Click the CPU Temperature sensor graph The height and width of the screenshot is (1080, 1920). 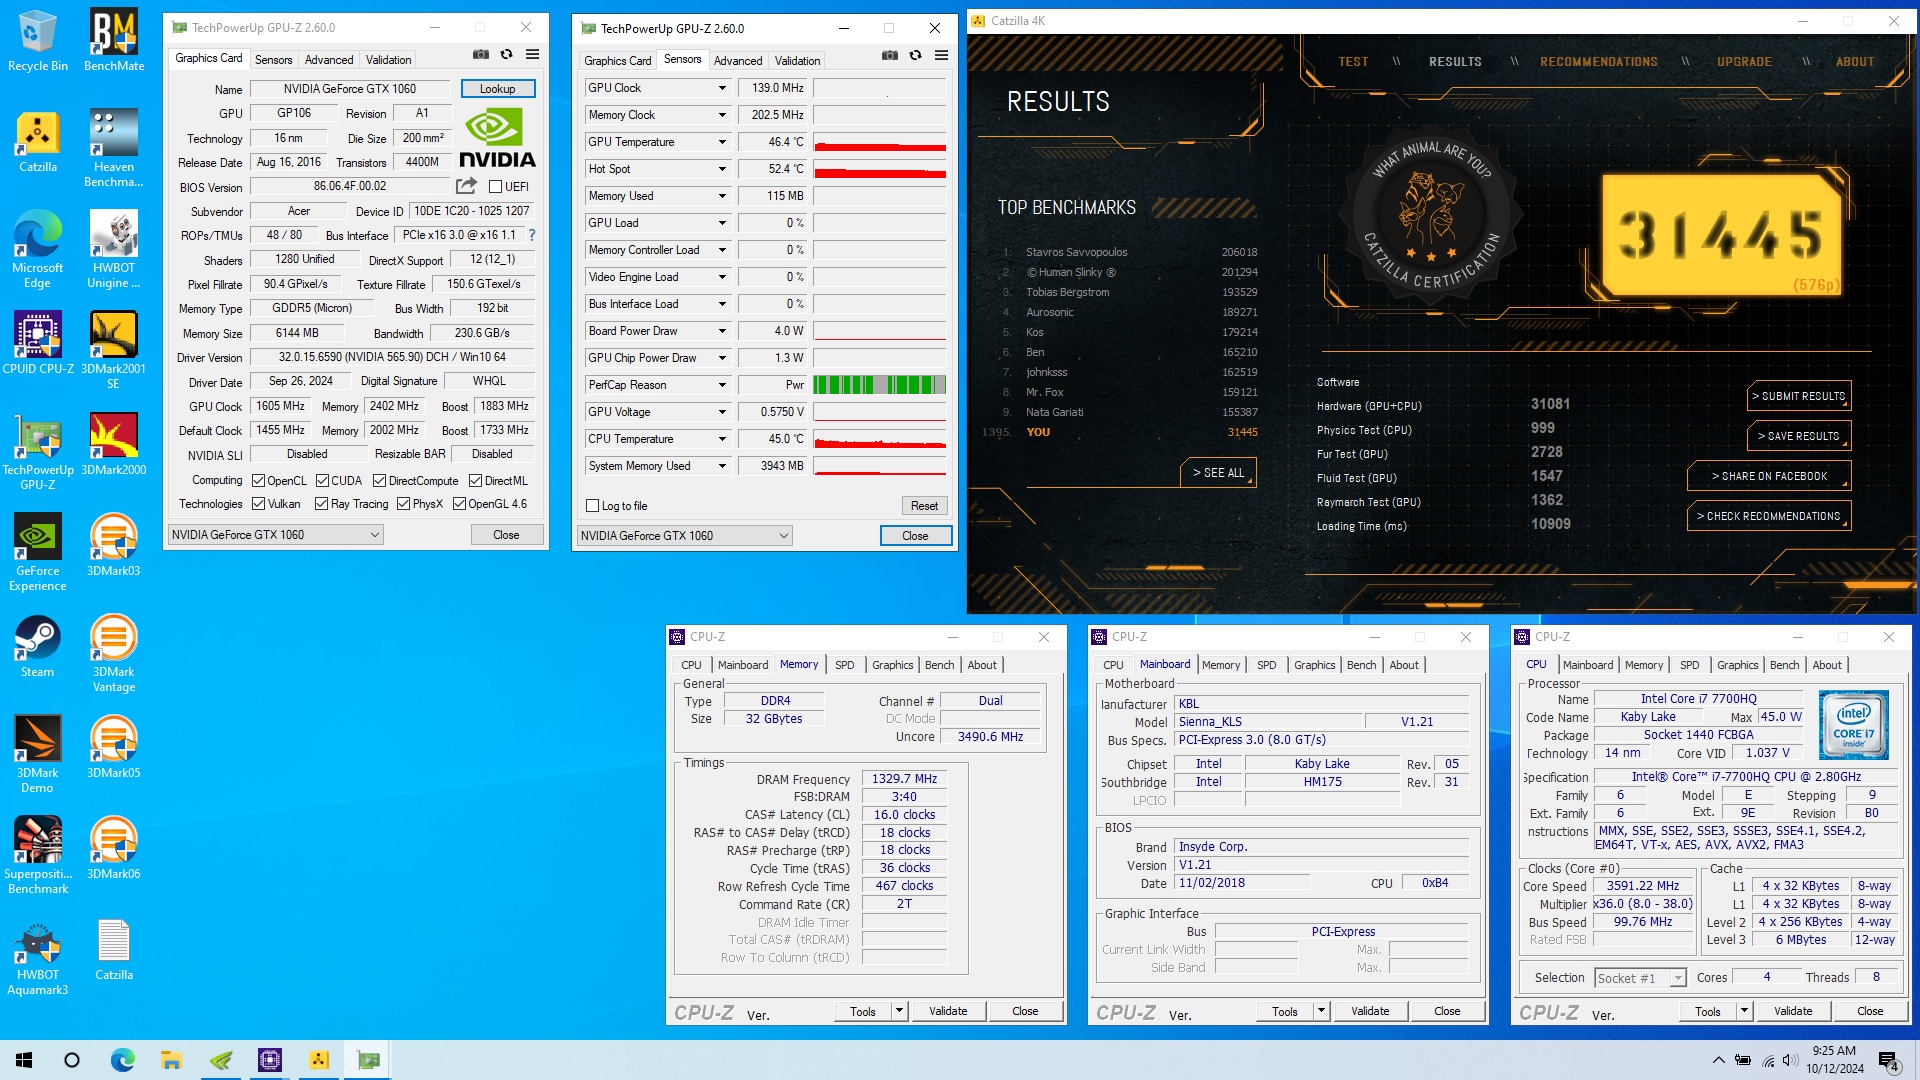pos(880,439)
